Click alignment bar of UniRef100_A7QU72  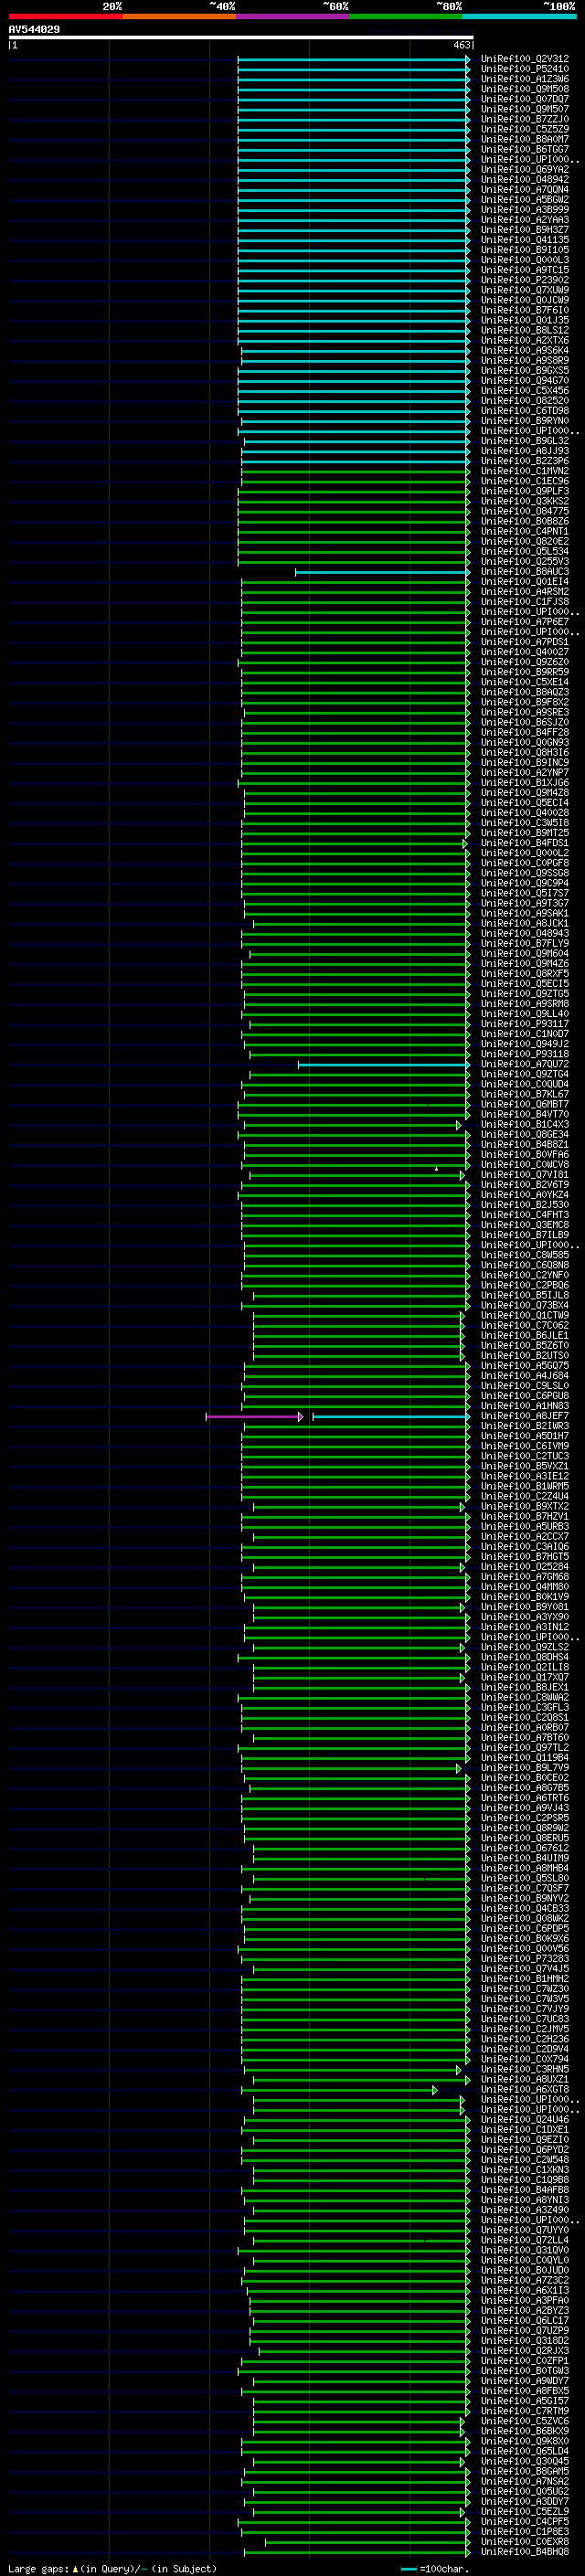[384, 1064]
